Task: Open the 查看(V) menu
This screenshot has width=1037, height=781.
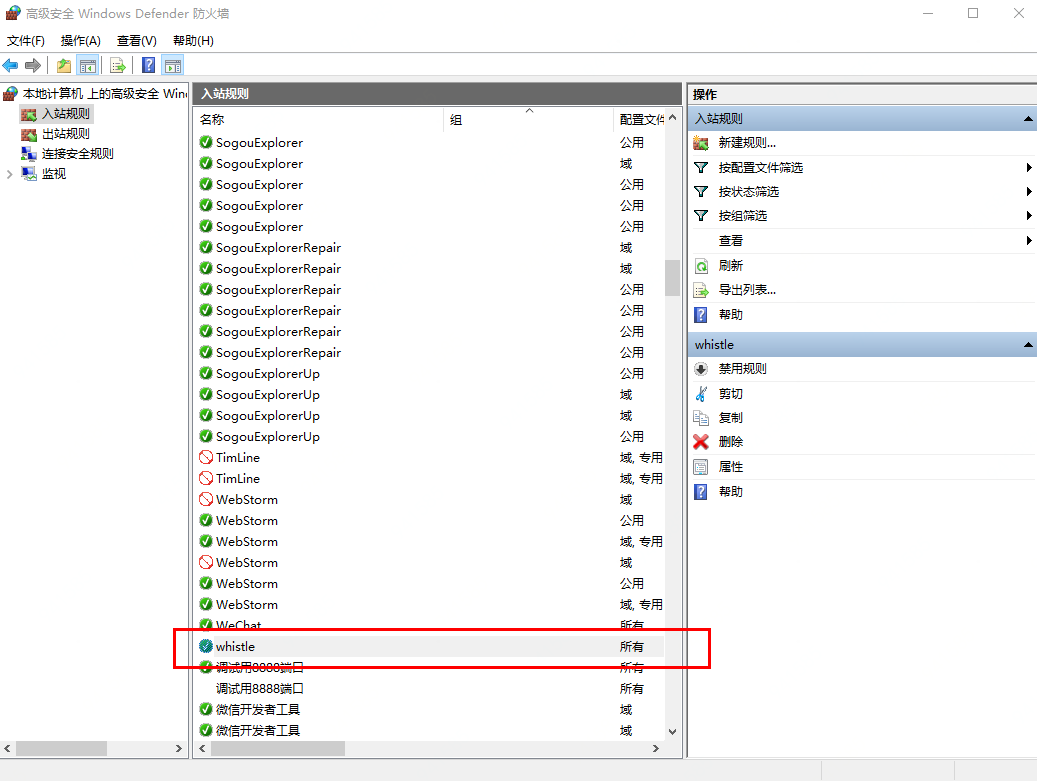Action: pos(136,41)
